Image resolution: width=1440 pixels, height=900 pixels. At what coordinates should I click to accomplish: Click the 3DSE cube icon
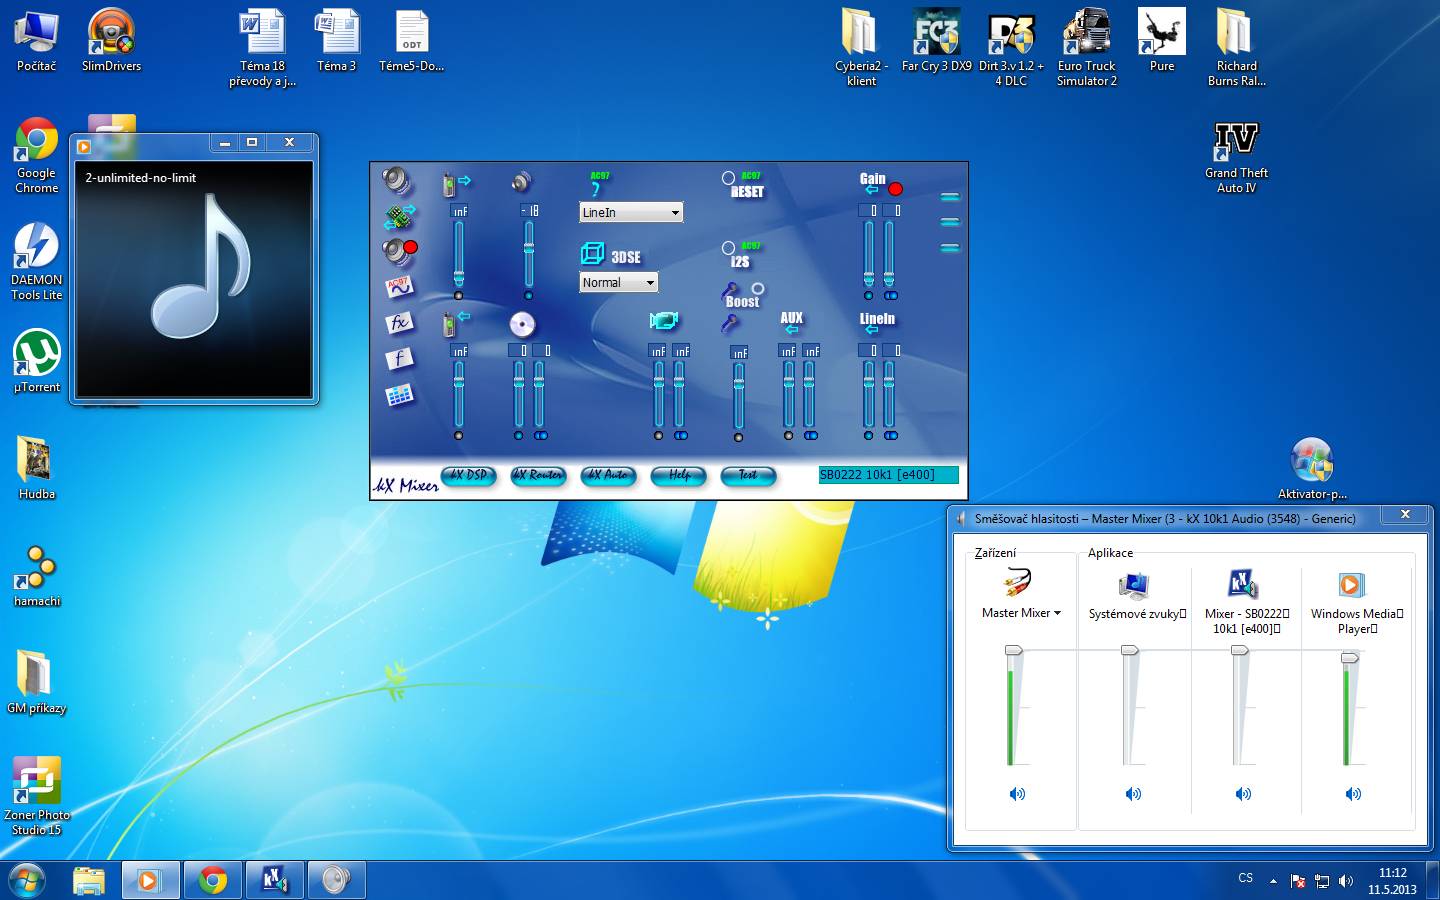[x=593, y=254]
